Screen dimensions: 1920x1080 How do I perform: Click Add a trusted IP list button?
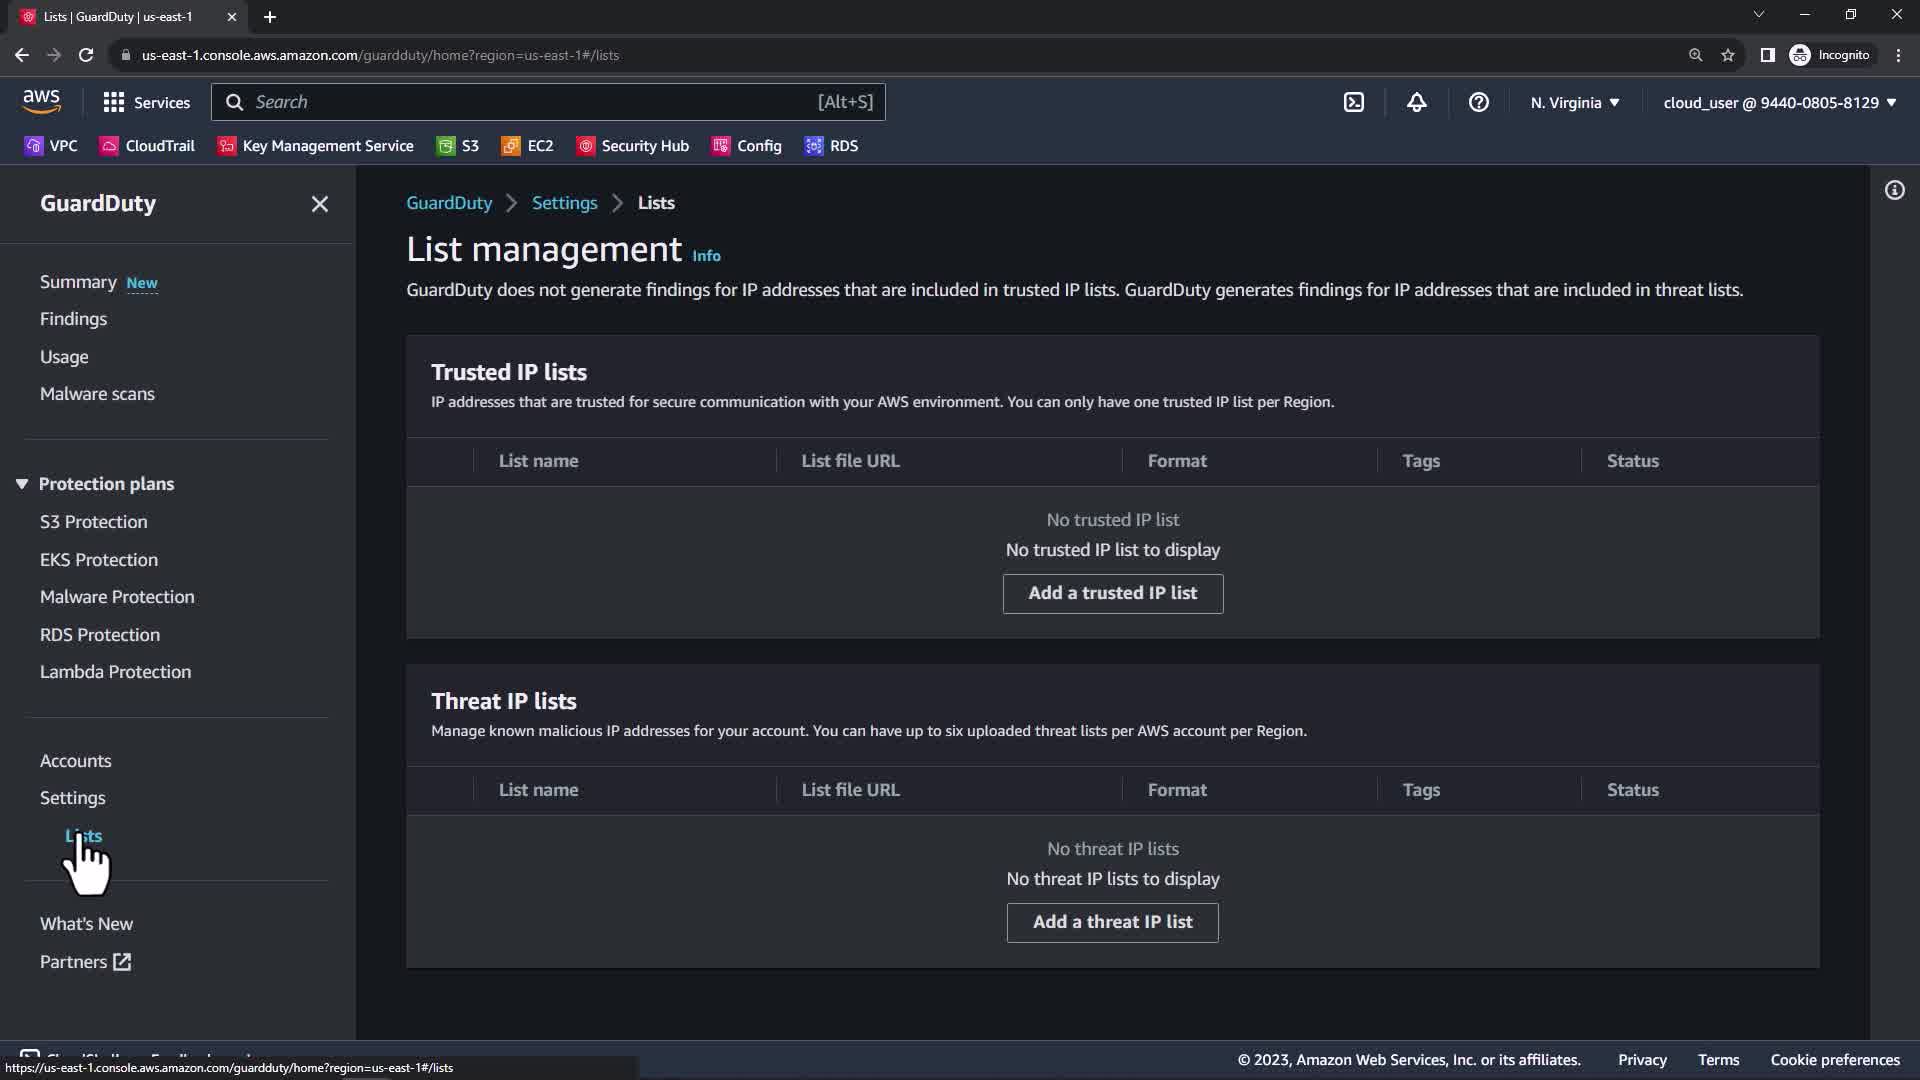[1112, 593]
